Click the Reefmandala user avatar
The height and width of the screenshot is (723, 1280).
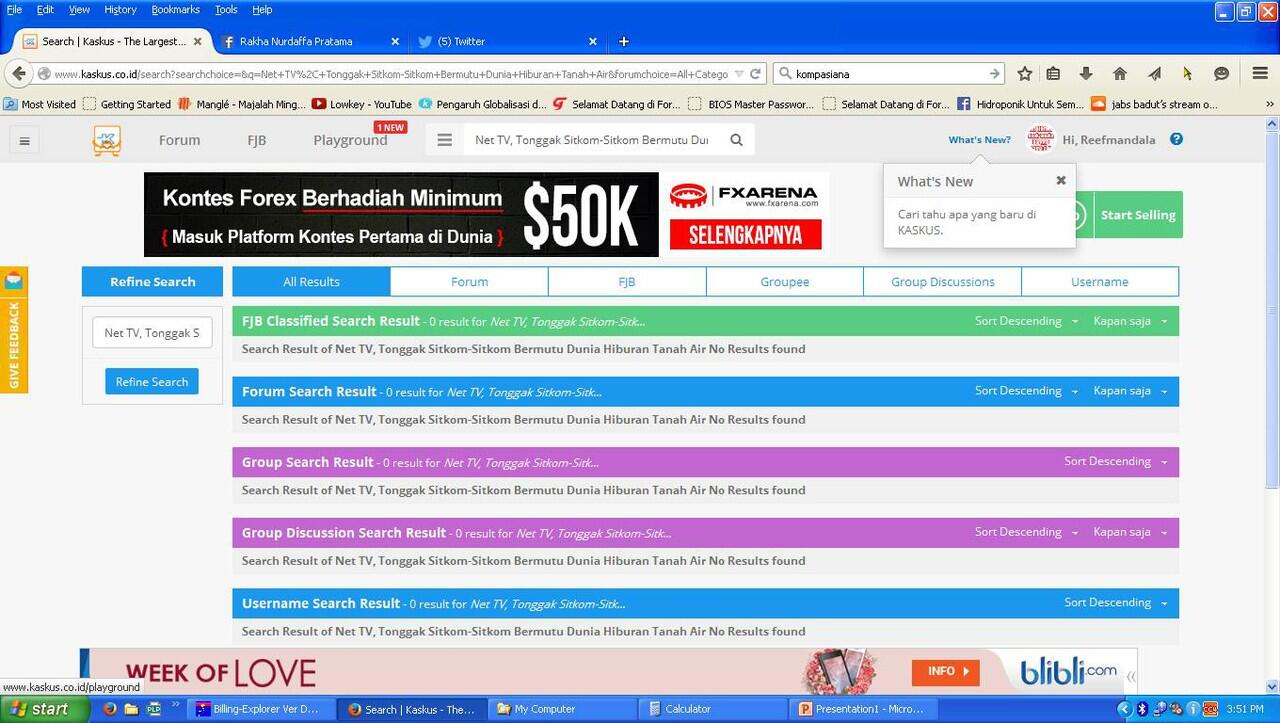pyautogui.click(x=1041, y=139)
